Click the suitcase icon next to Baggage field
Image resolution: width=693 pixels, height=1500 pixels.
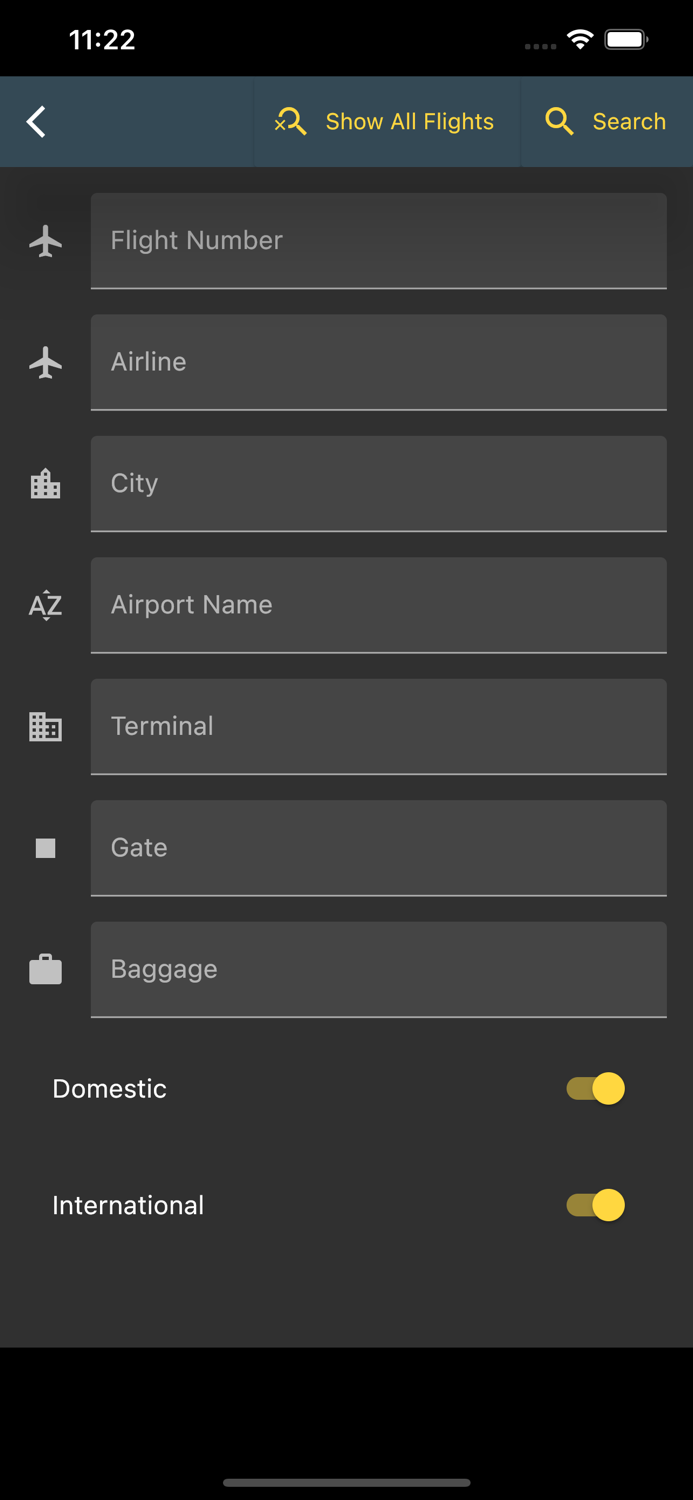point(45,969)
